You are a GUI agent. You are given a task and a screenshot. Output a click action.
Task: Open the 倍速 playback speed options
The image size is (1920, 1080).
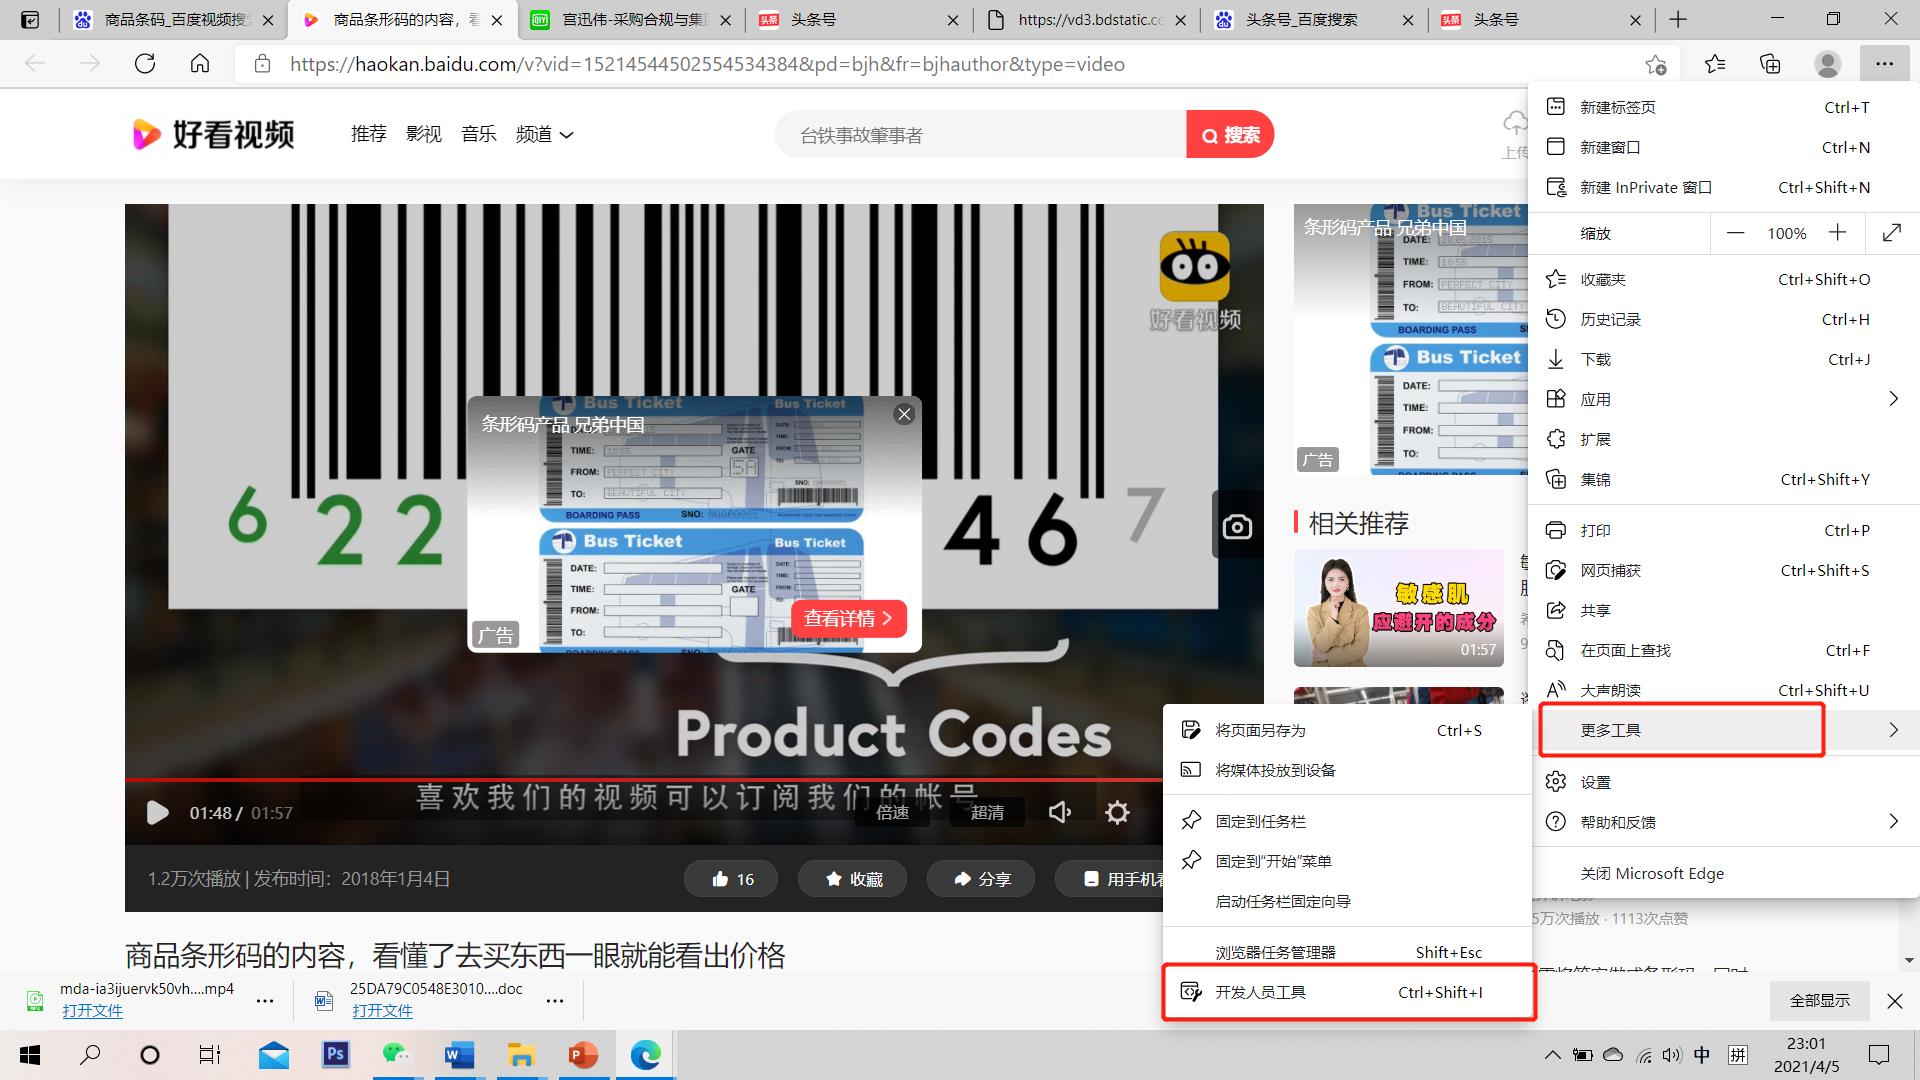point(893,812)
